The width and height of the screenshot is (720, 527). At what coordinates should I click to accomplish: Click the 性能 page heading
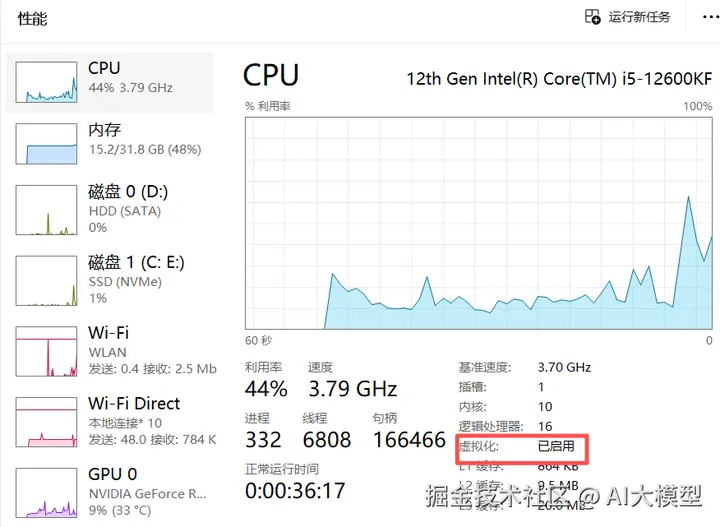click(32, 19)
